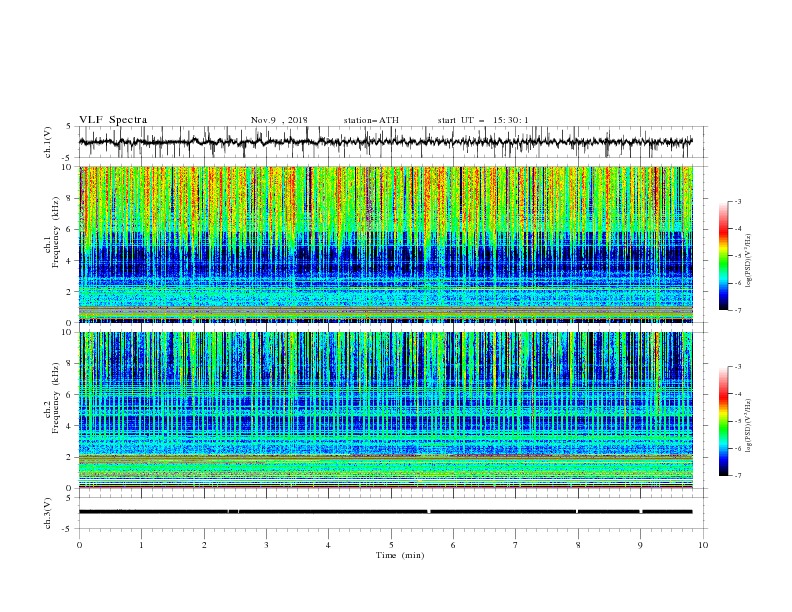Click the '10' tick on the time axis
The image size is (792, 612).
coord(703,545)
